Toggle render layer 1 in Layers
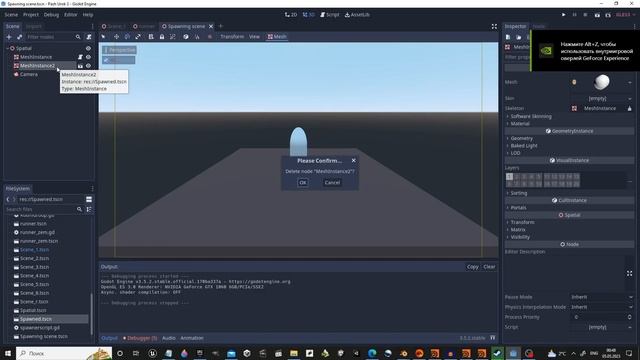This screenshot has height=360, width=640. coord(509,177)
